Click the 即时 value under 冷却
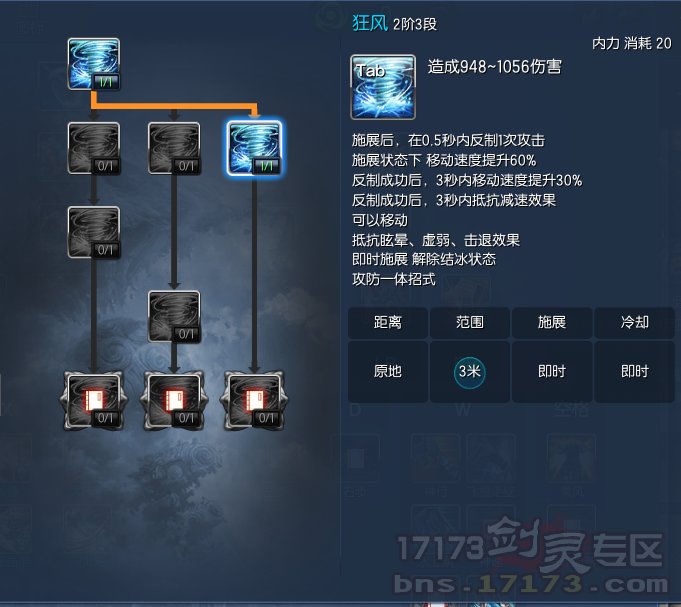The height and width of the screenshot is (607, 681). coord(635,372)
